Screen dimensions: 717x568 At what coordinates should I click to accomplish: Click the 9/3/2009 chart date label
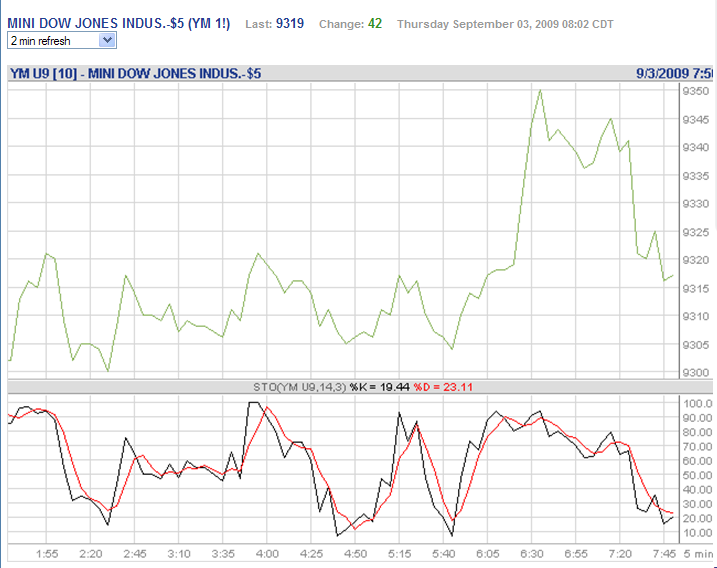pyautogui.click(x=674, y=74)
